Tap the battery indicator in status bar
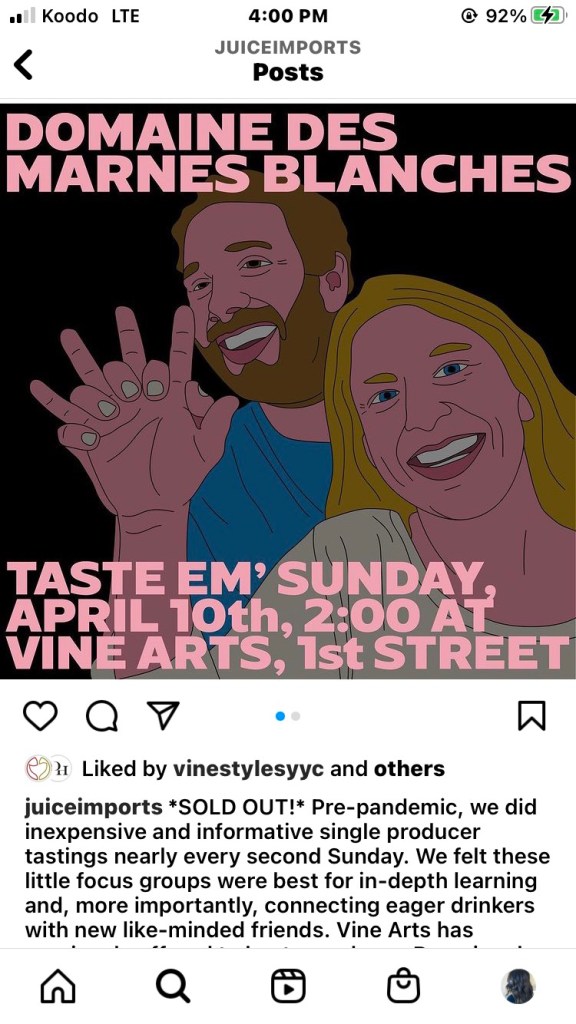 pos(548,16)
